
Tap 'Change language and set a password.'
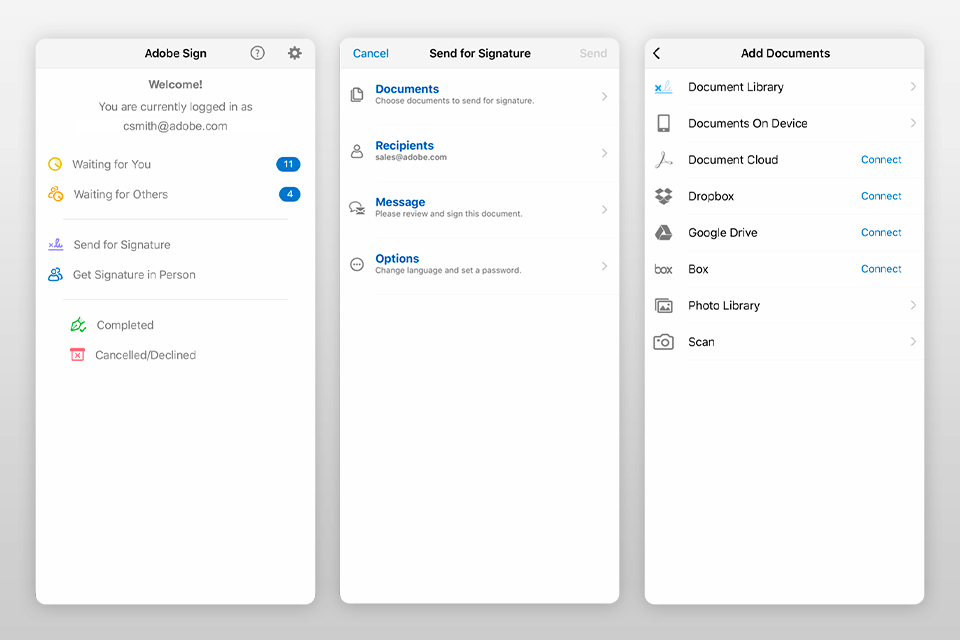click(x=448, y=270)
